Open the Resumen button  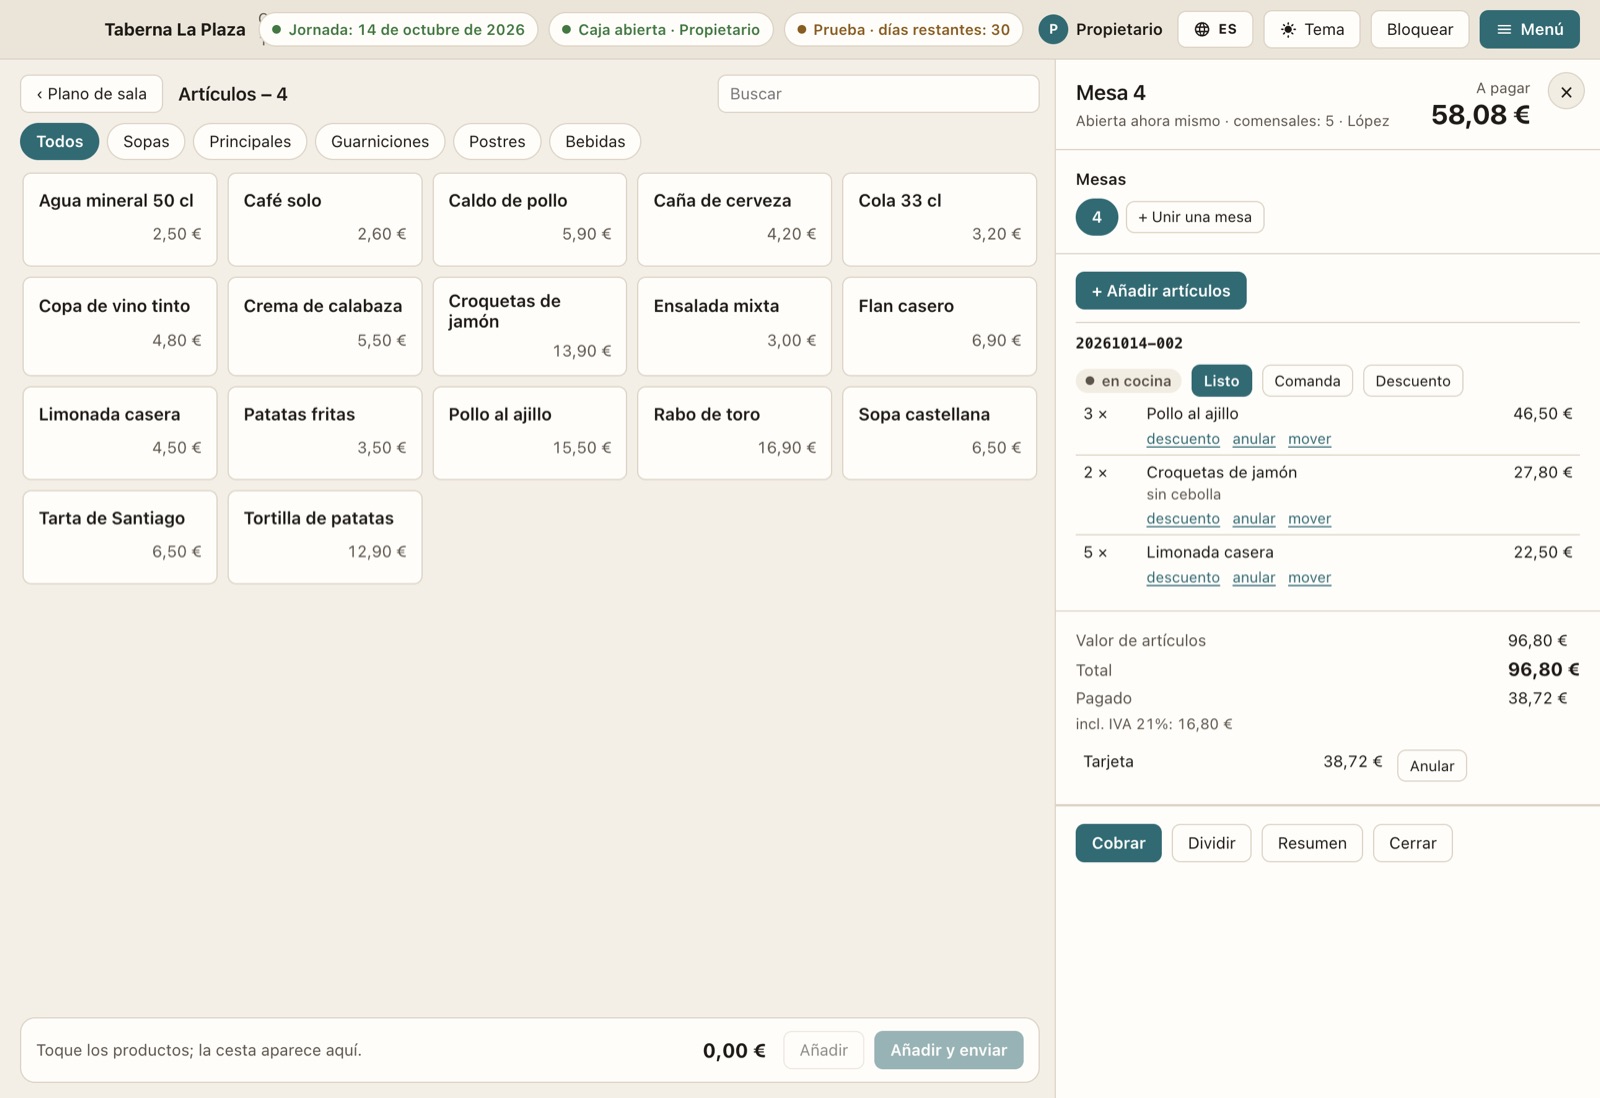pos(1312,843)
